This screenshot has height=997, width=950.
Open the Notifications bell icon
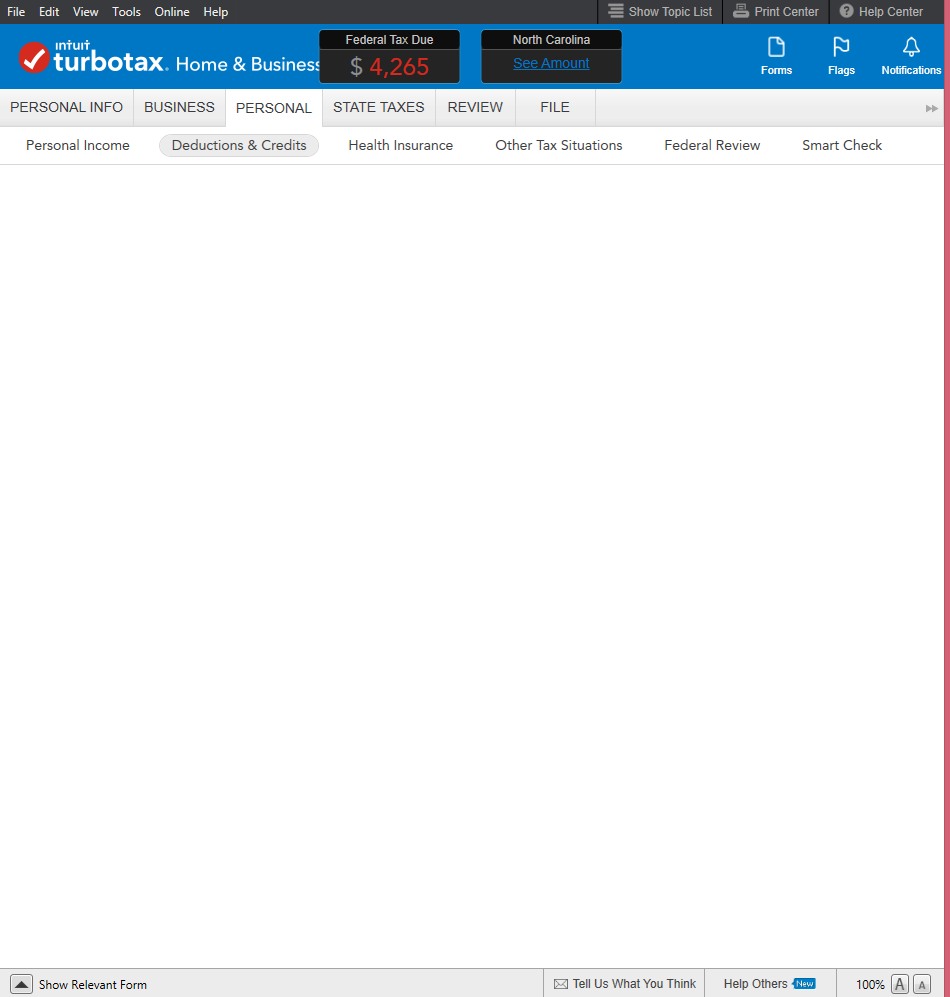click(x=911, y=48)
